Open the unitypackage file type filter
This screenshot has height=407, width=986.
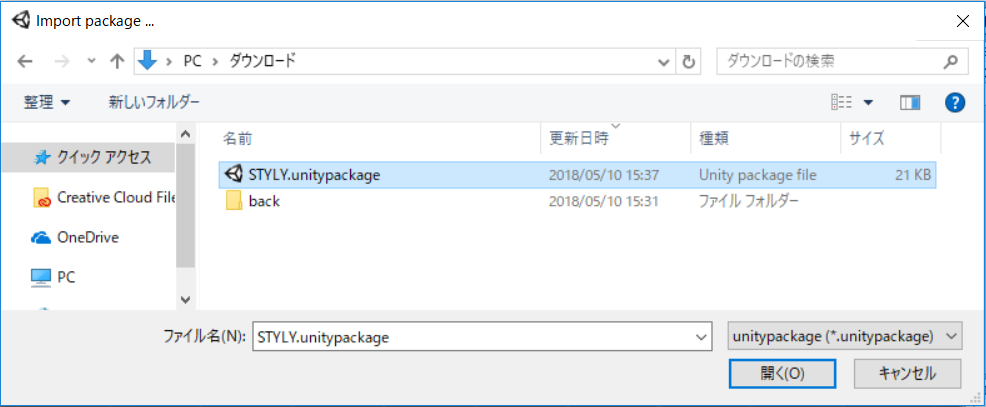(x=844, y=337)
